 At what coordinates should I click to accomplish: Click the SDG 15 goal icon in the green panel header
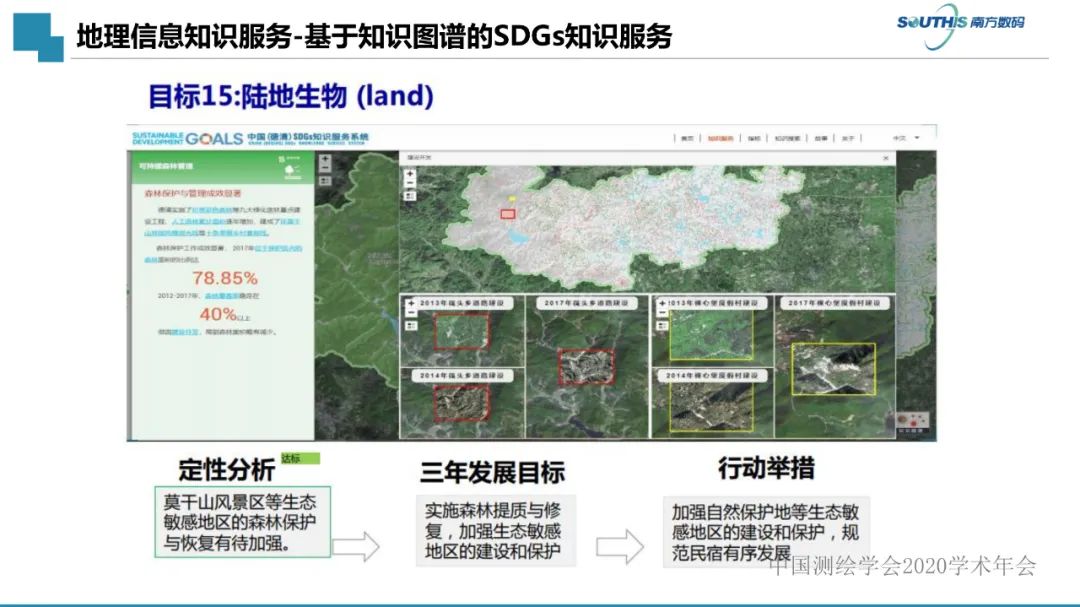281,158
